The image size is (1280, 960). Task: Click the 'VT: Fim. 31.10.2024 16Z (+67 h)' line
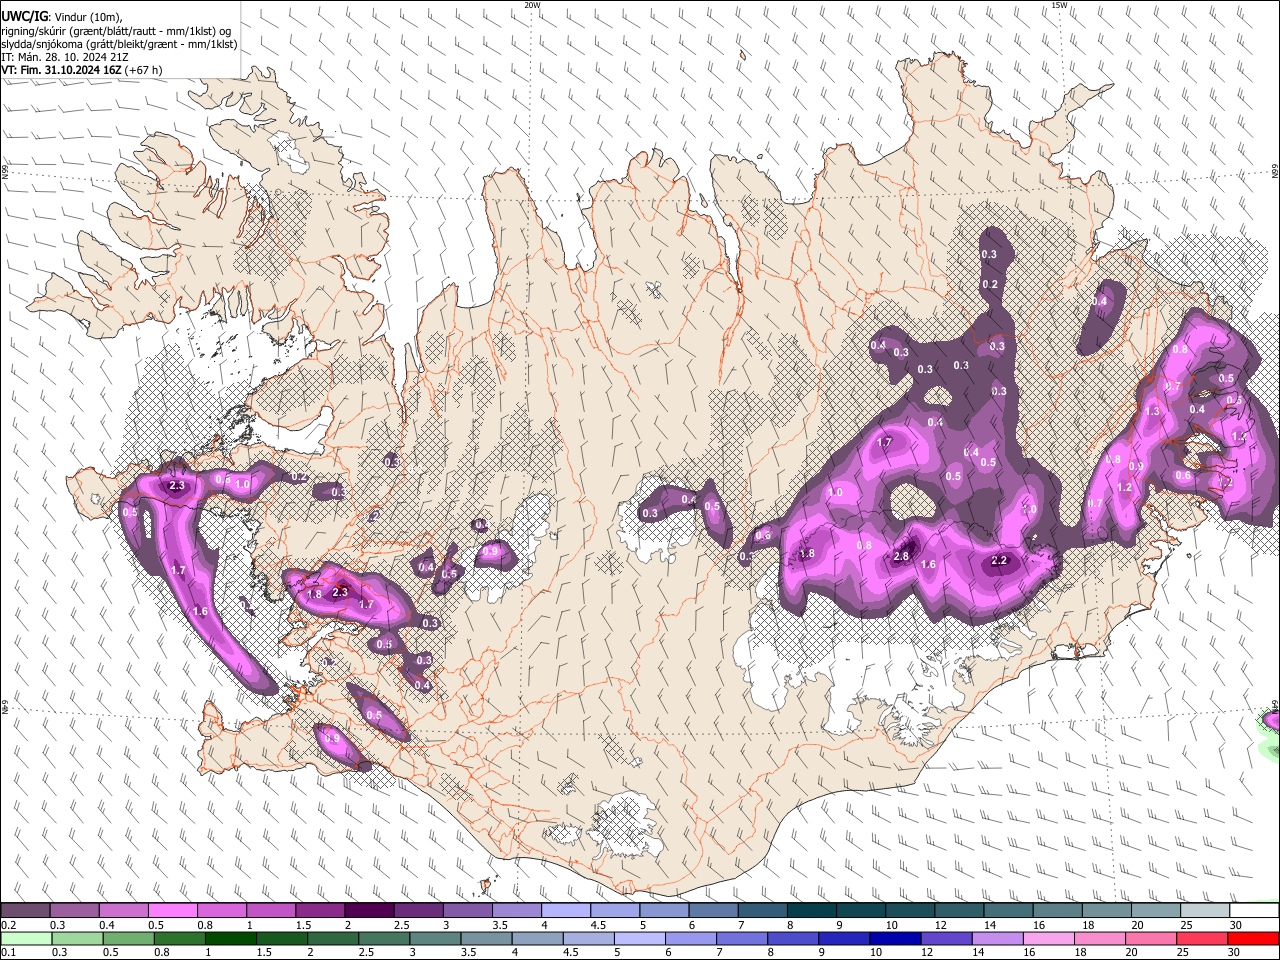click(82, 70)
